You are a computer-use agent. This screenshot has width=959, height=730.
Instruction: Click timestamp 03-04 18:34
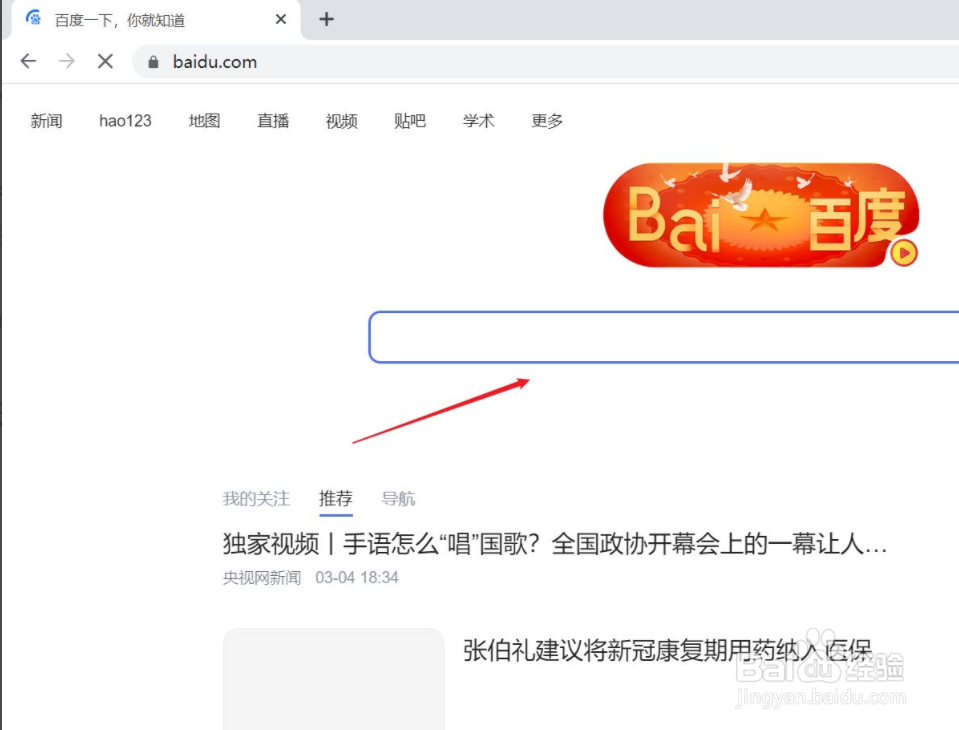(x=357, y=578)
